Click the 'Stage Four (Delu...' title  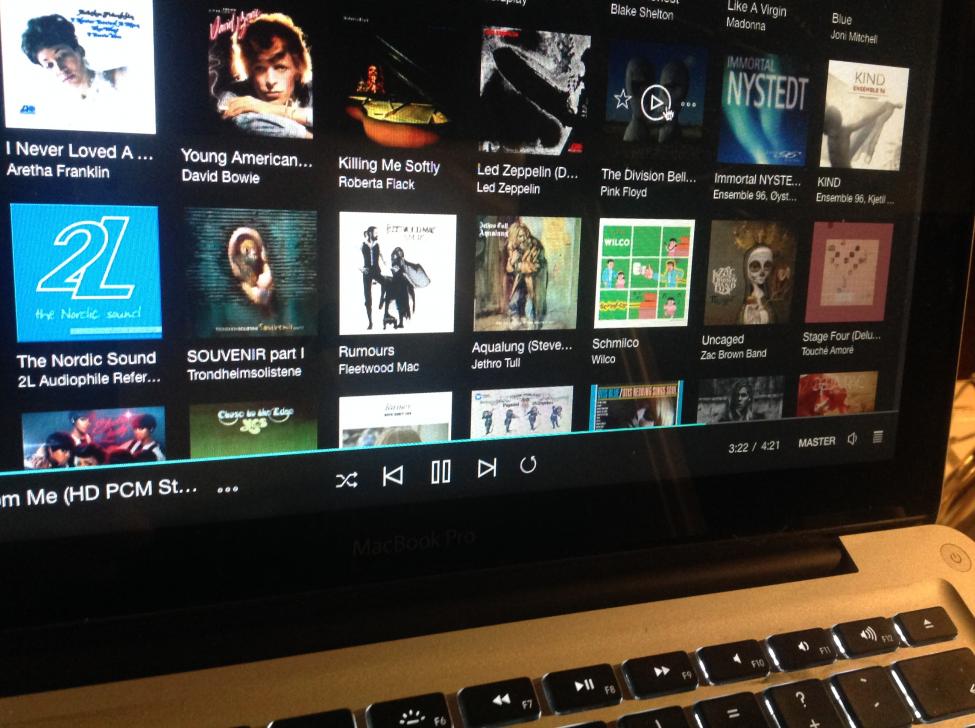pyautogui.click(x=841, y=336)
